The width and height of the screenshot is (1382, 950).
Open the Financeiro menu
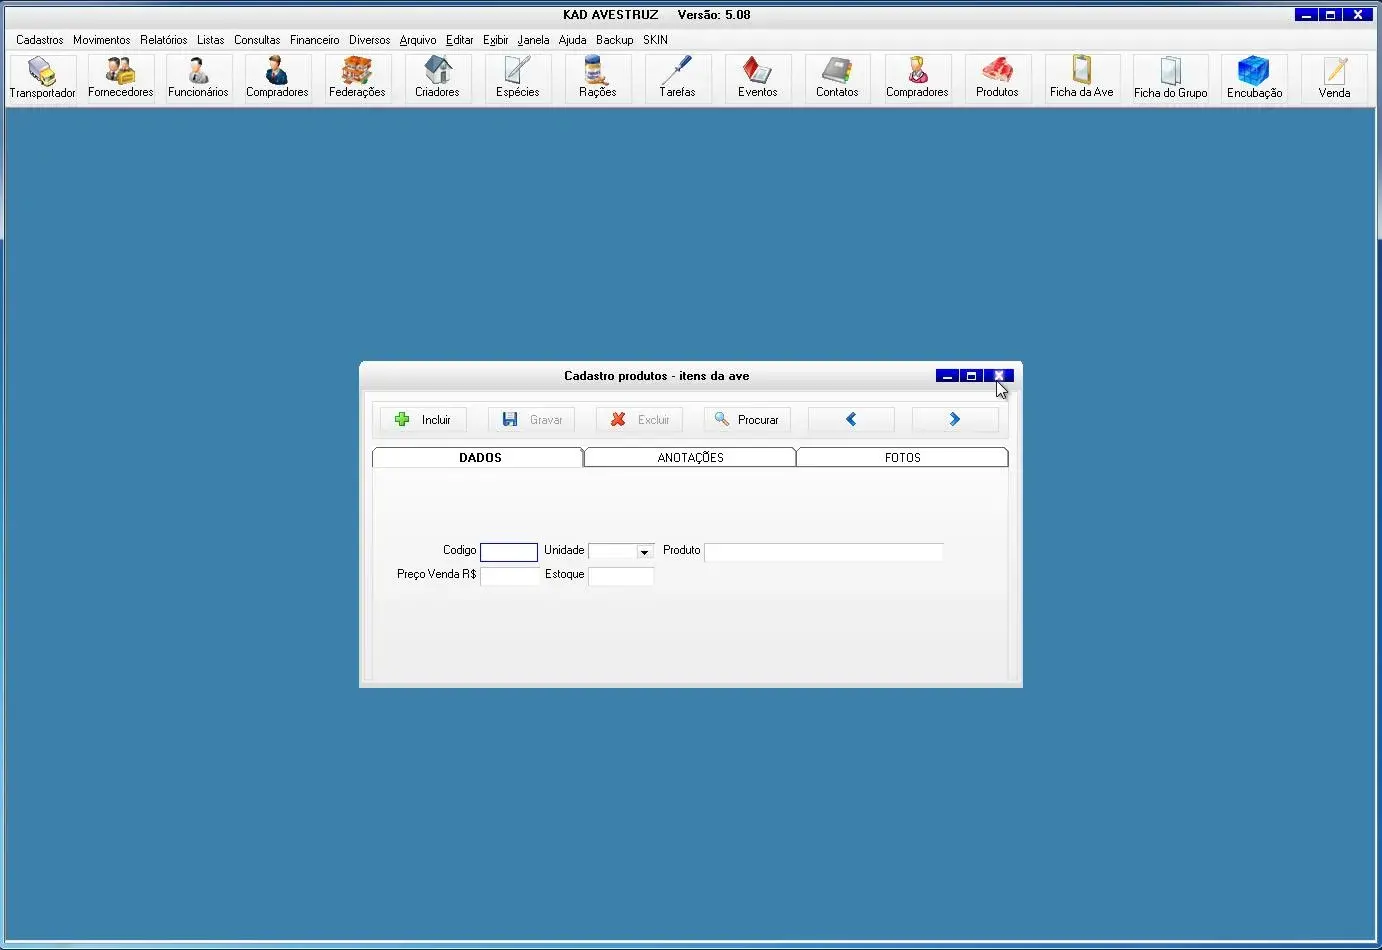coord(314,40)
